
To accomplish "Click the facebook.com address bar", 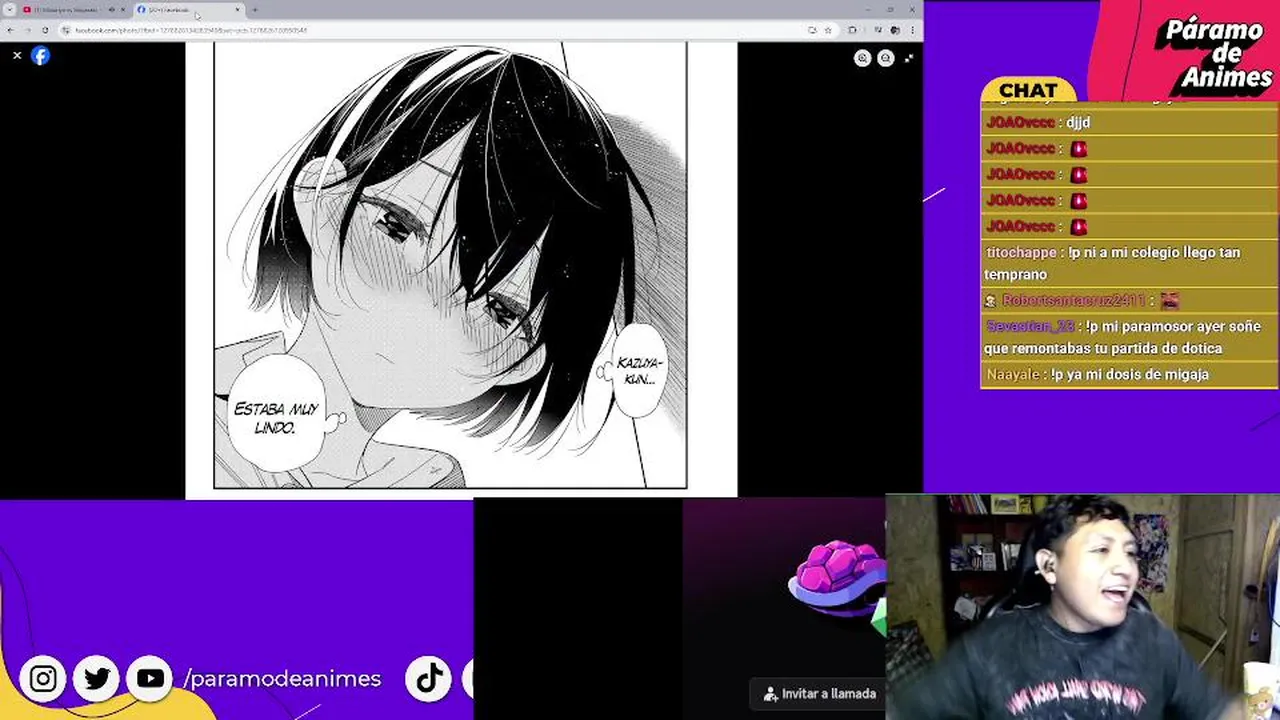I will (x=440, y=30).
